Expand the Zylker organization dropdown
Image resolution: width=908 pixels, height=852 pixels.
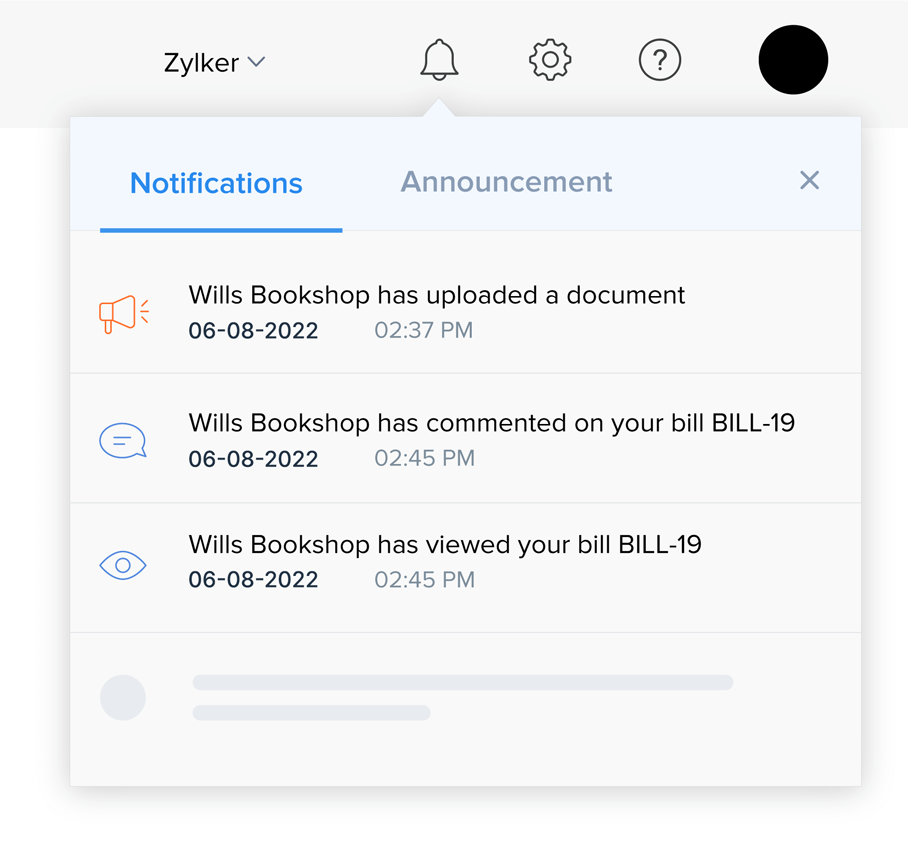tap(202, 63)
